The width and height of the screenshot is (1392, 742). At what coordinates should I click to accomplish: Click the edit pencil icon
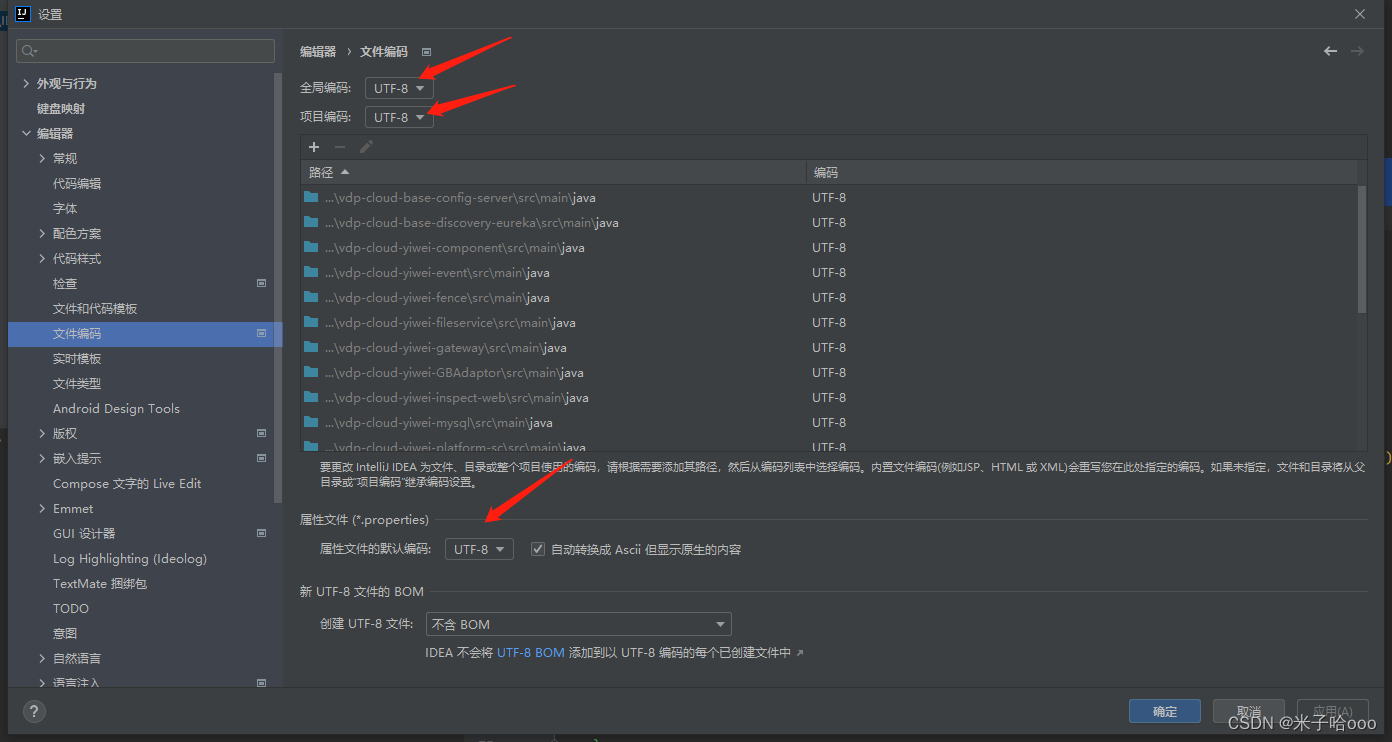pyautogui.click(x=366, y=147)
